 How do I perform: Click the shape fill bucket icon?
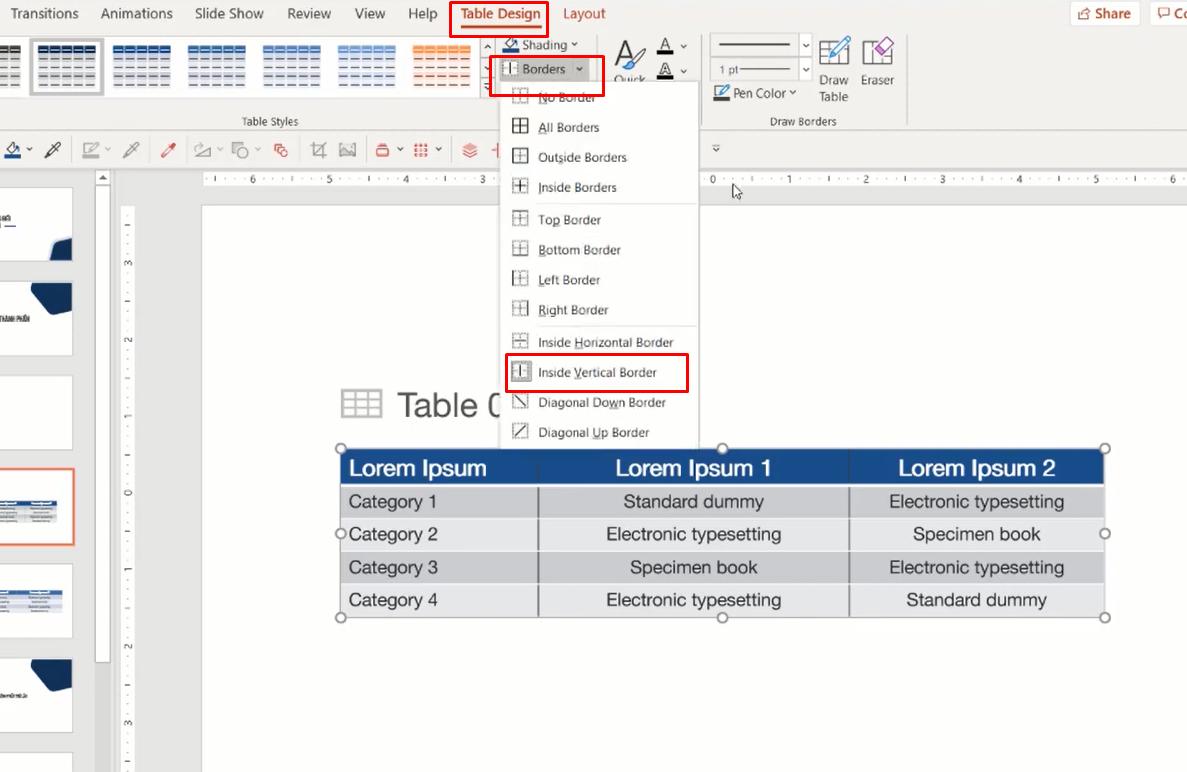coord(13,149)
